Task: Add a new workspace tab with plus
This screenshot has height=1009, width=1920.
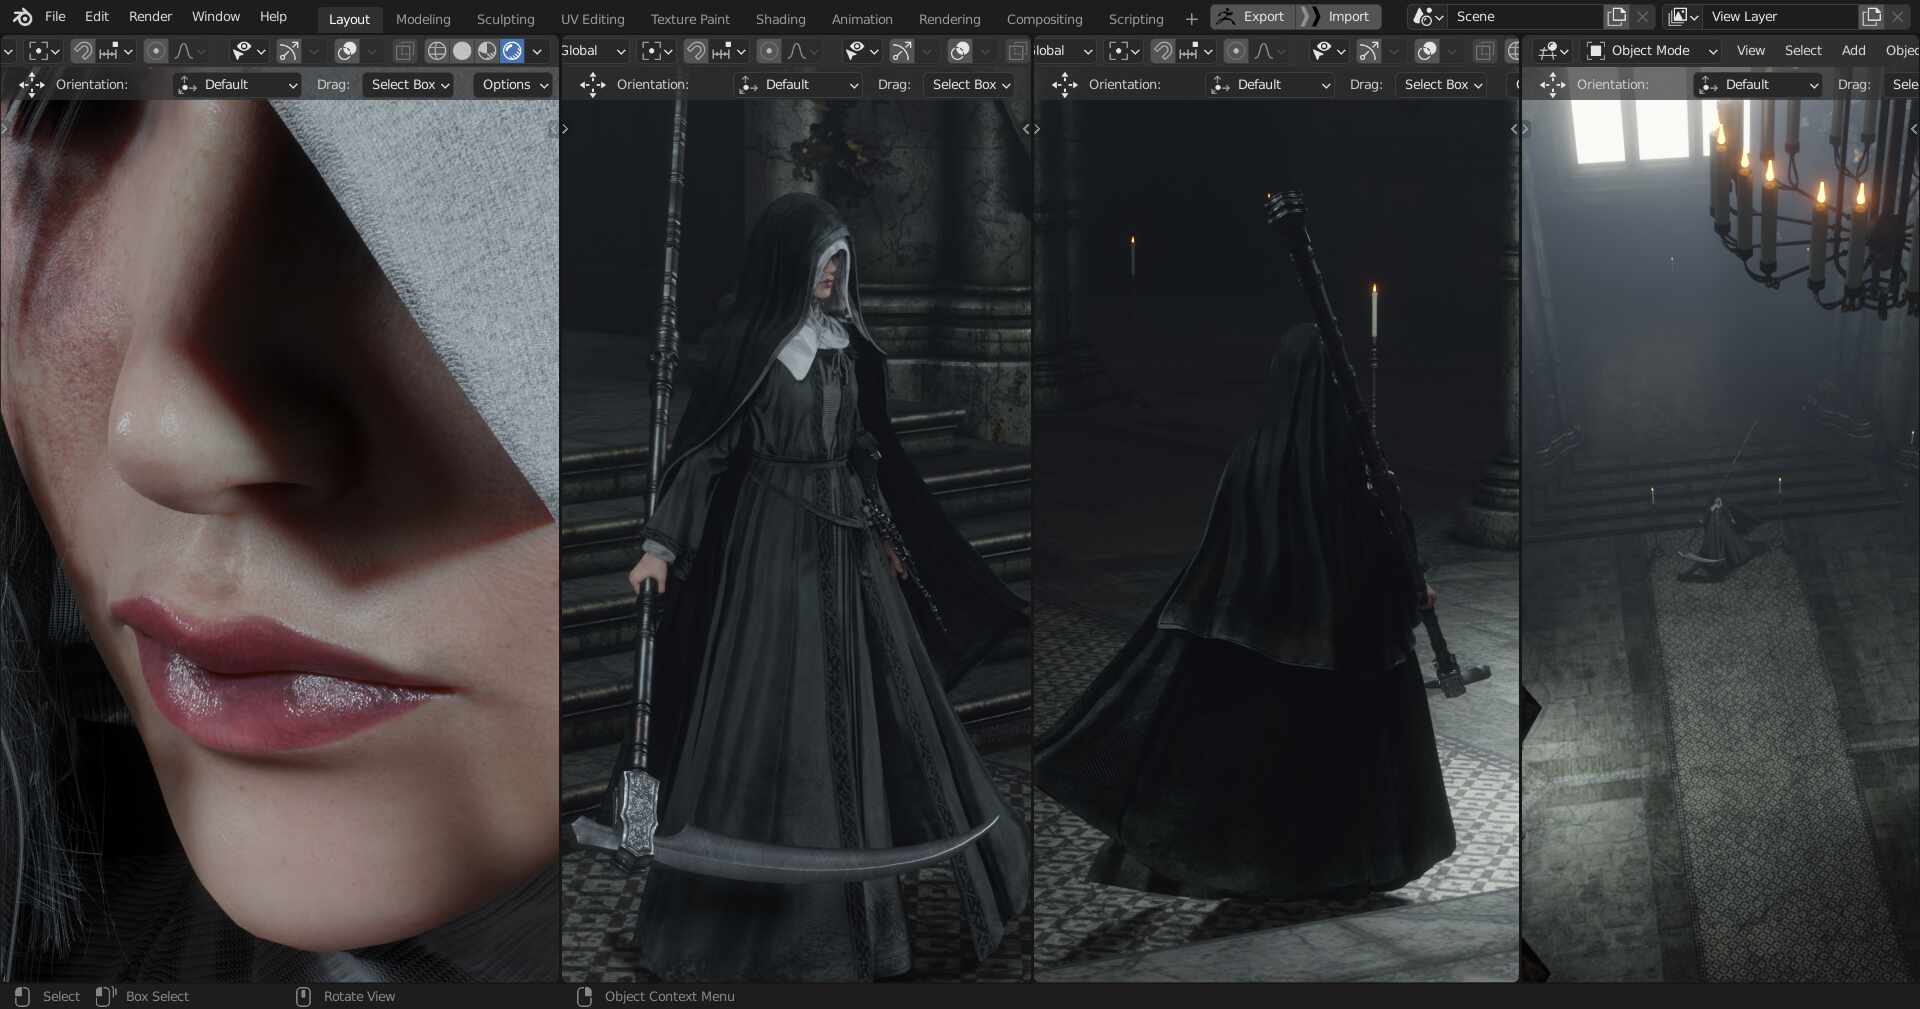Action: coord(1191,19)
